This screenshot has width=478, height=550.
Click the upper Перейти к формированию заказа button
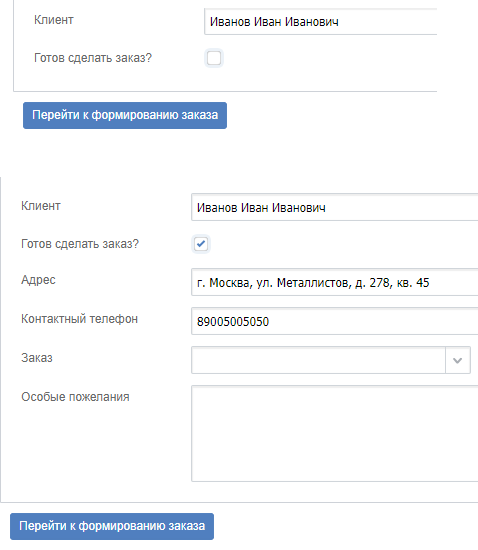[125, 115]
